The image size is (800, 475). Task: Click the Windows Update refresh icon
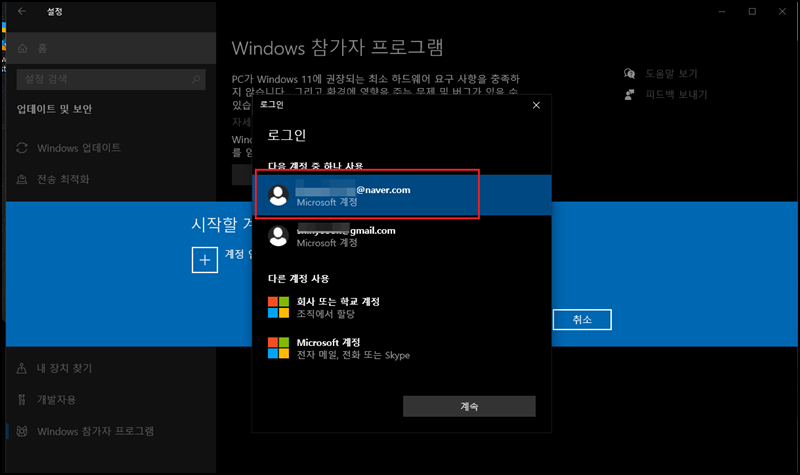pos(22,148)
